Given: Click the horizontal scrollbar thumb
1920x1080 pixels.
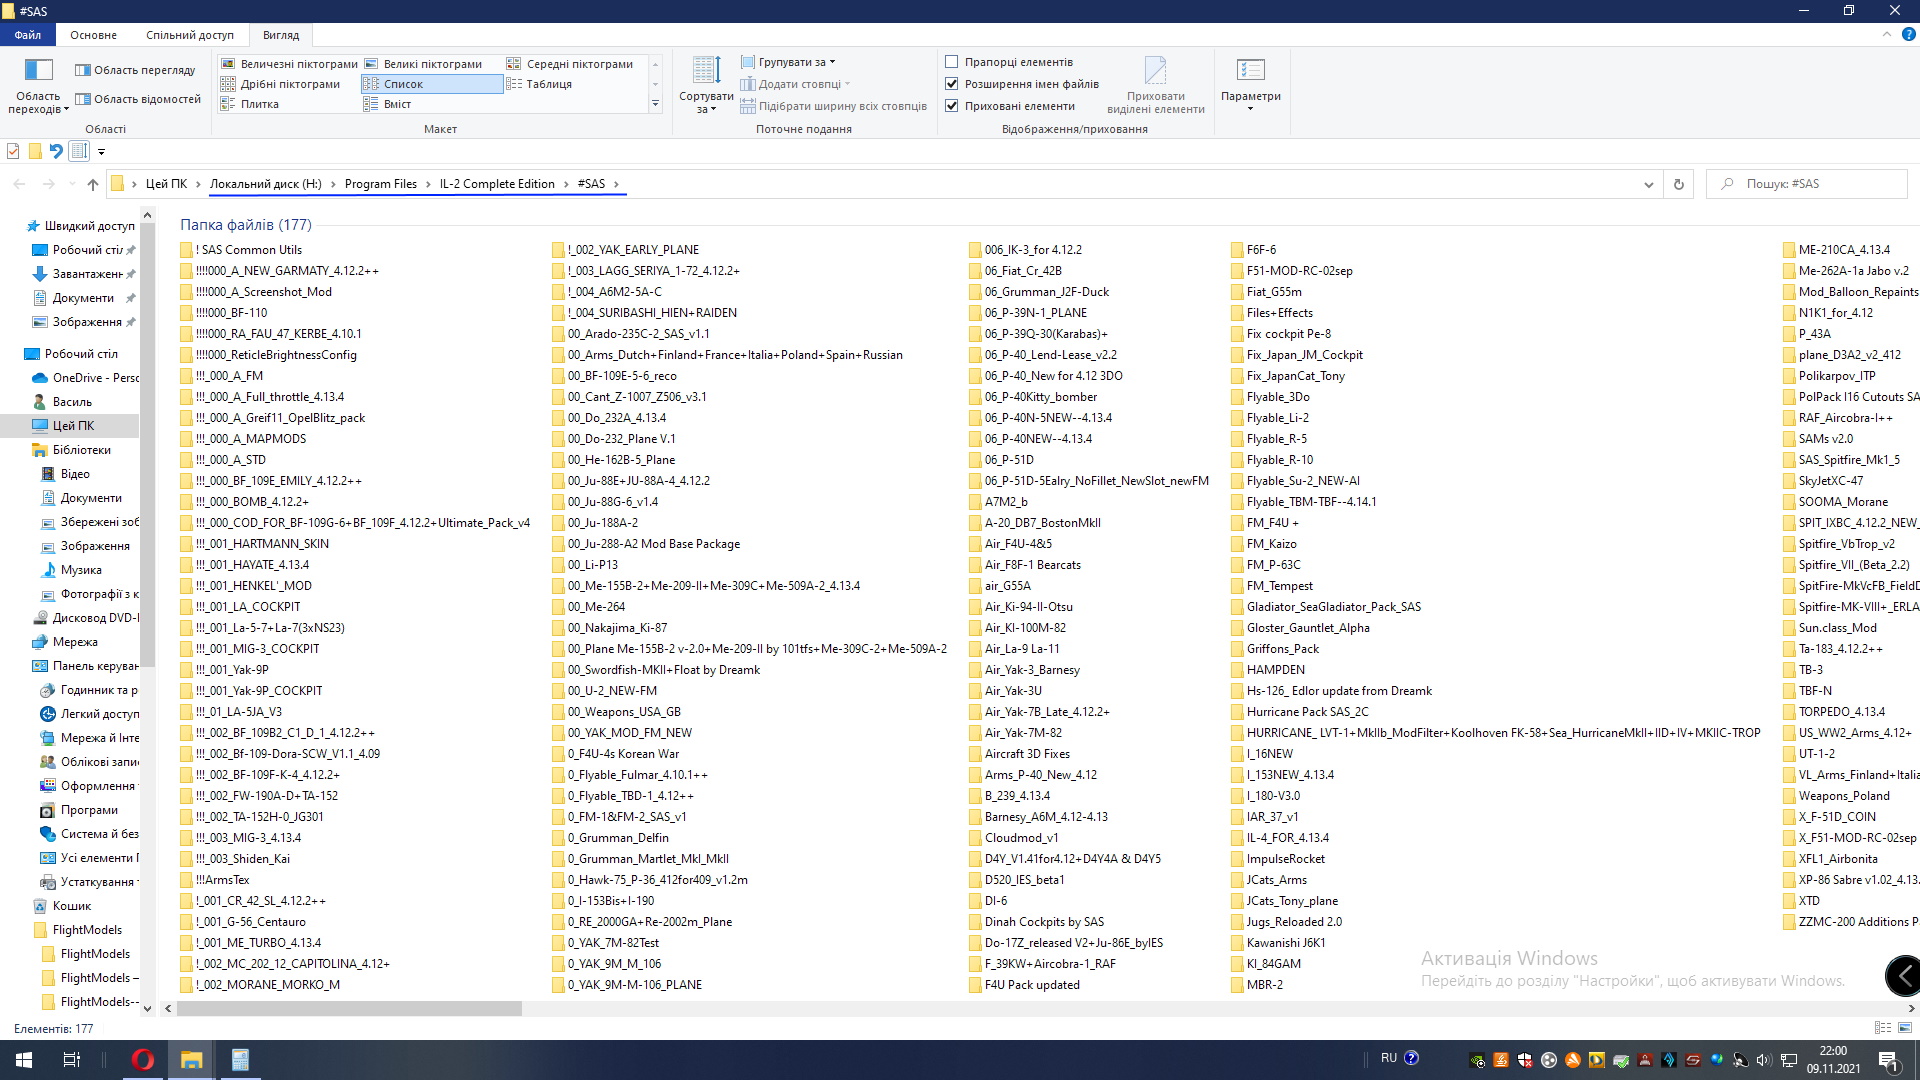Looking at the screenshot, I should click(x=349, y=1009).
